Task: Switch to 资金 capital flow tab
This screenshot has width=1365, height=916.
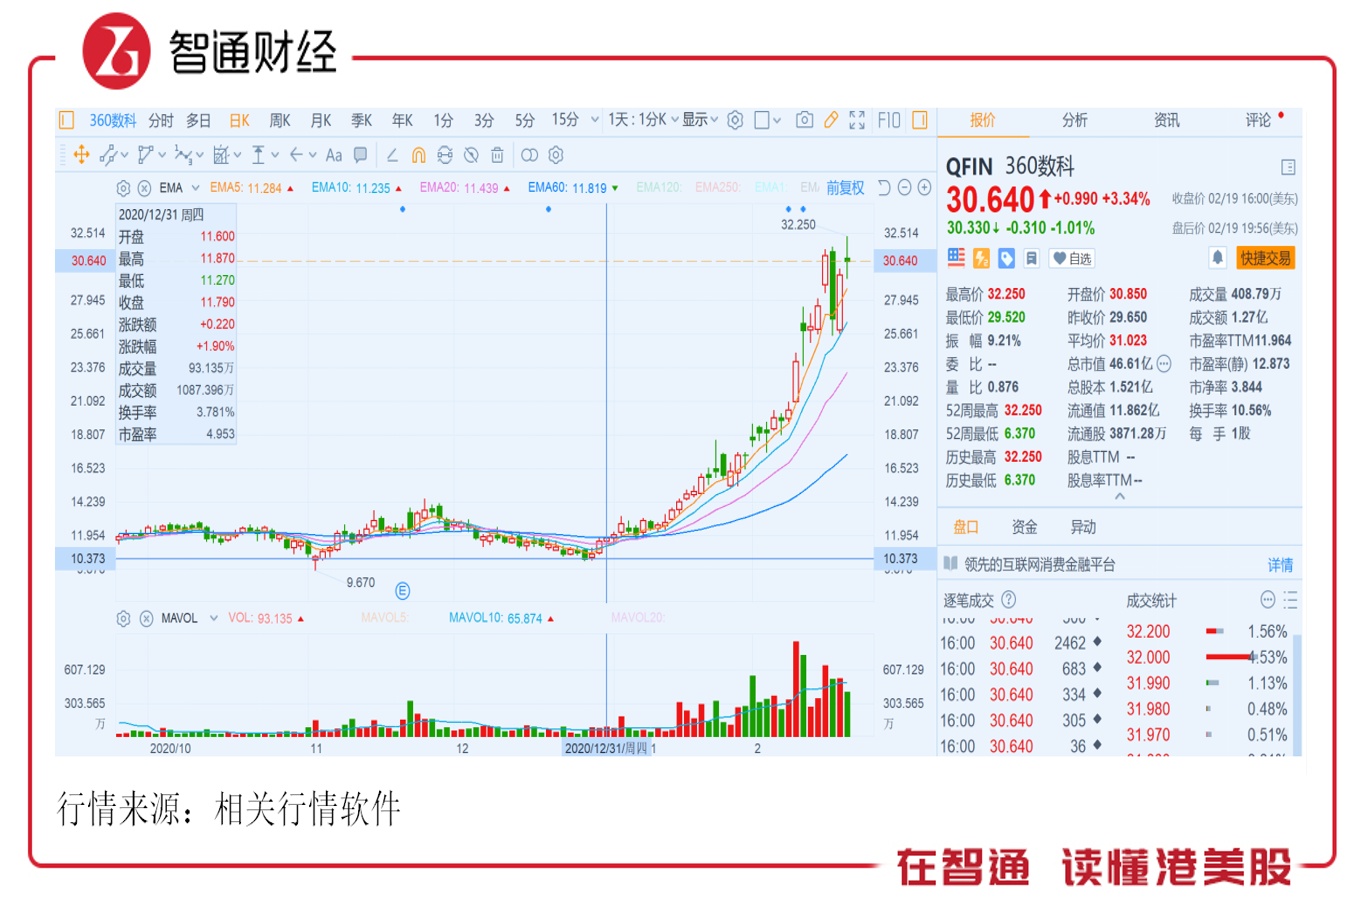Action: tap(1024, 527)
